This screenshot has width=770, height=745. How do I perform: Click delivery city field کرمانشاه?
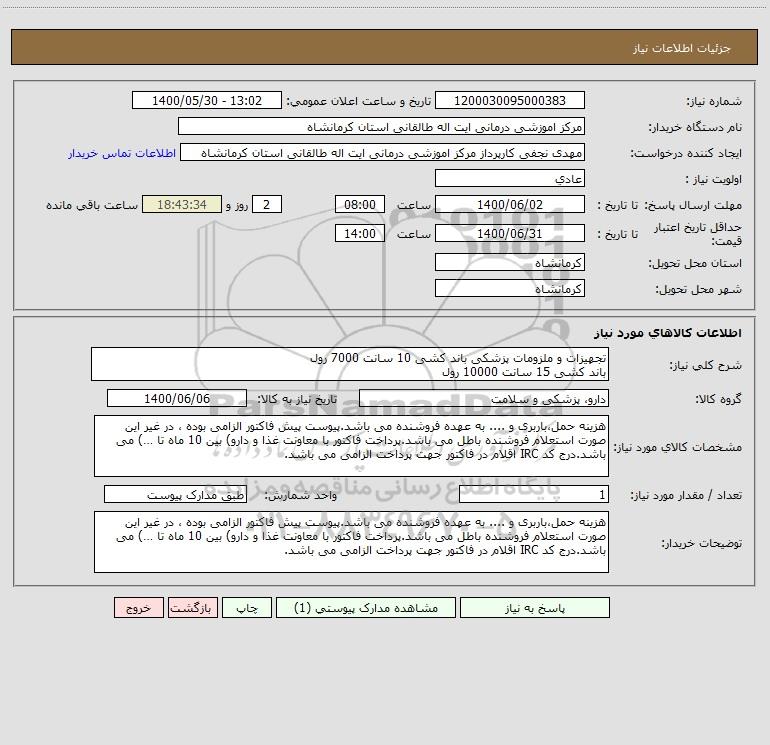(x=510, y=288)
